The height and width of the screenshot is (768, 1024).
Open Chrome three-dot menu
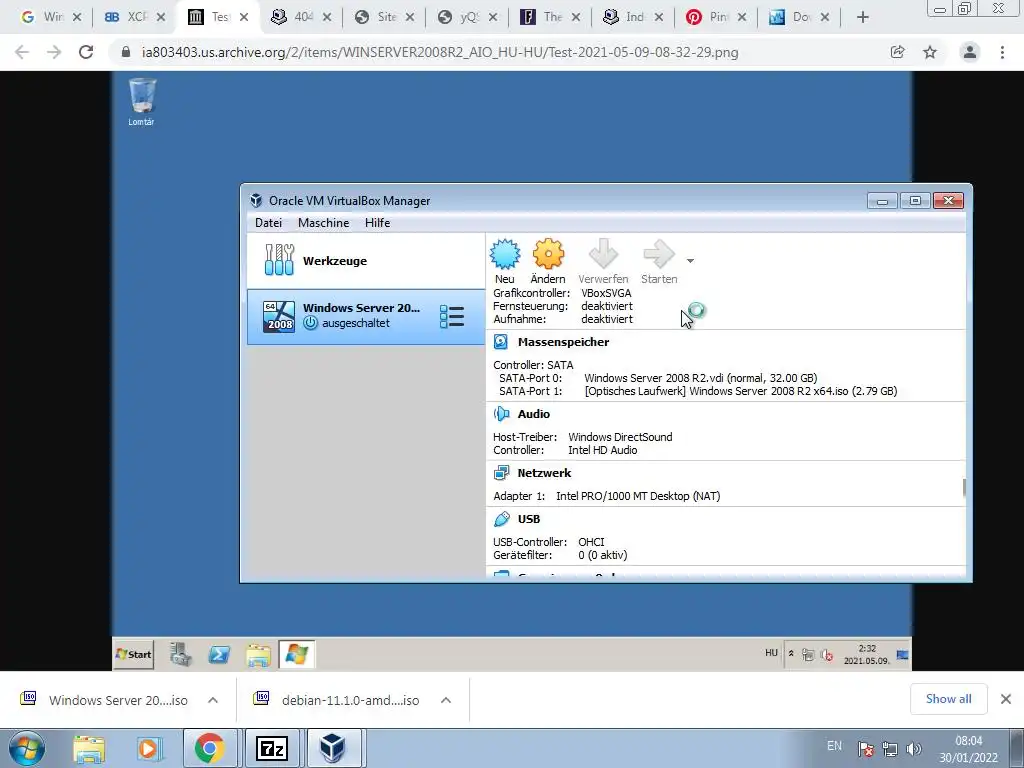[x=1002, y=52]
